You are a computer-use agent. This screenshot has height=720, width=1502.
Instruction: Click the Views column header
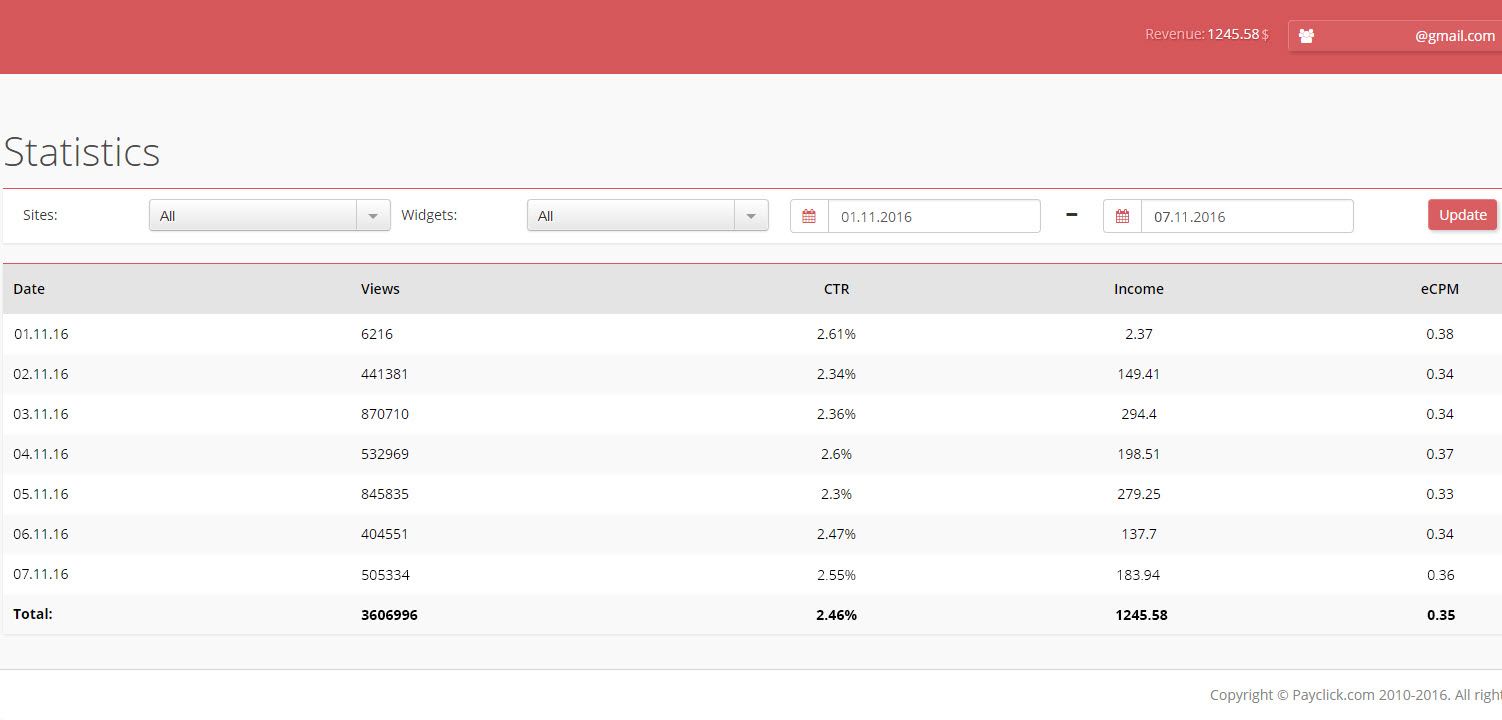pos(380,289)
